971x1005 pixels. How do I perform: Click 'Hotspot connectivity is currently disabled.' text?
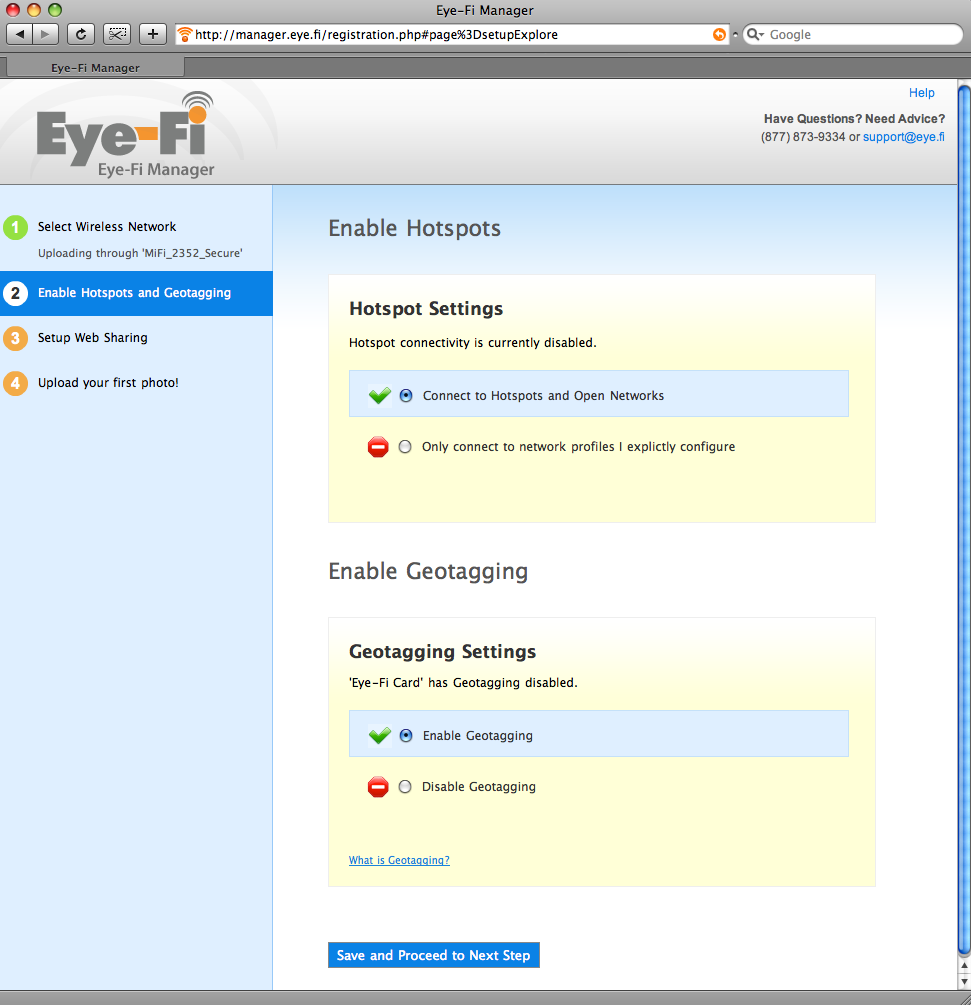point(472,343)
